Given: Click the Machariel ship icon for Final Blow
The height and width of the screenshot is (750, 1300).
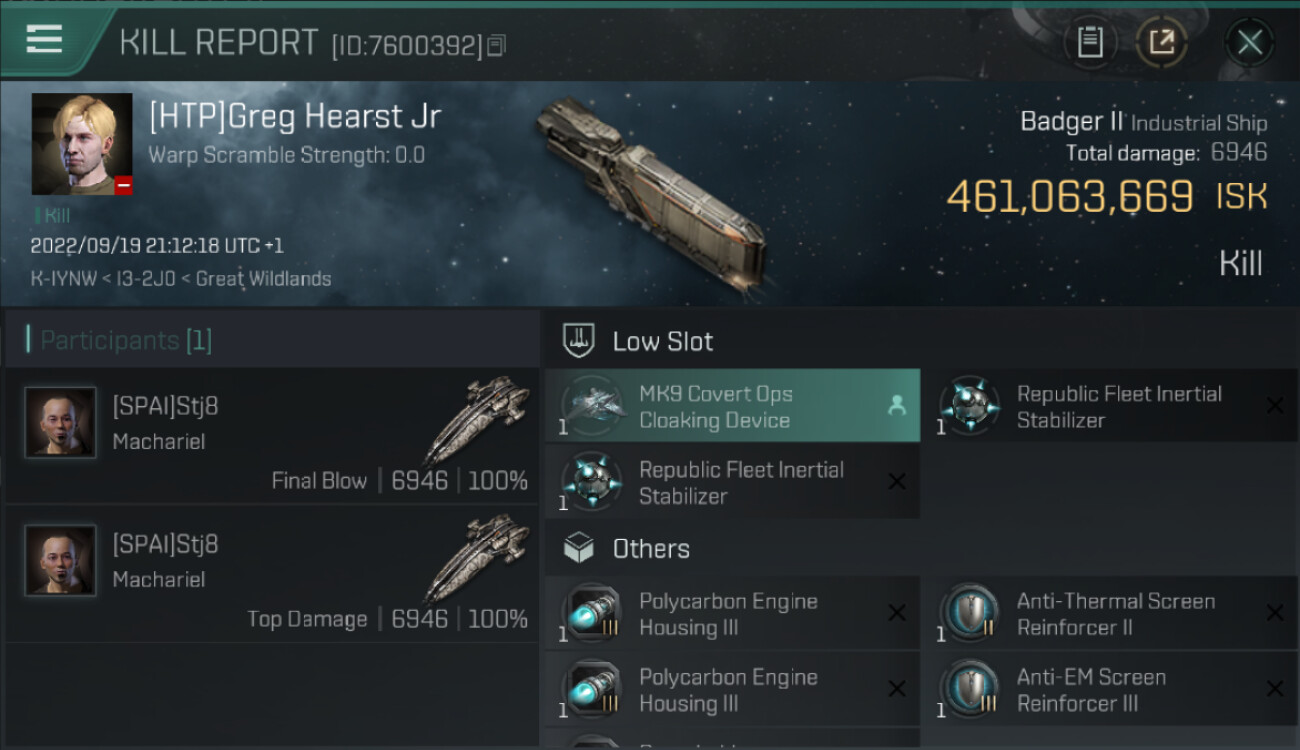Looking at the screenshot, I should pos(477,420).
